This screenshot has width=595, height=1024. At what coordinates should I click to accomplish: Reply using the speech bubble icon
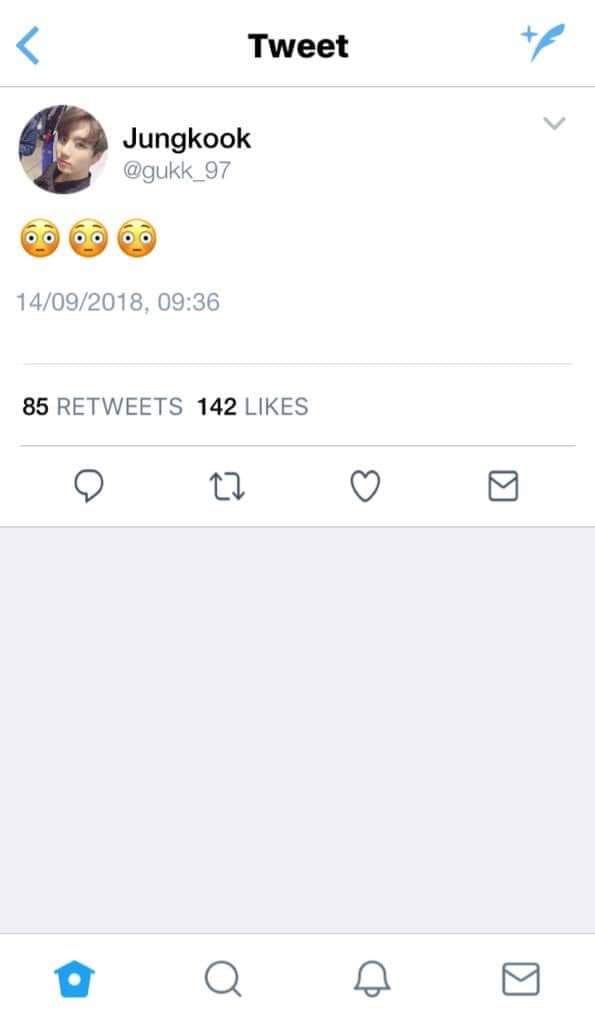[x=89, y=487]
